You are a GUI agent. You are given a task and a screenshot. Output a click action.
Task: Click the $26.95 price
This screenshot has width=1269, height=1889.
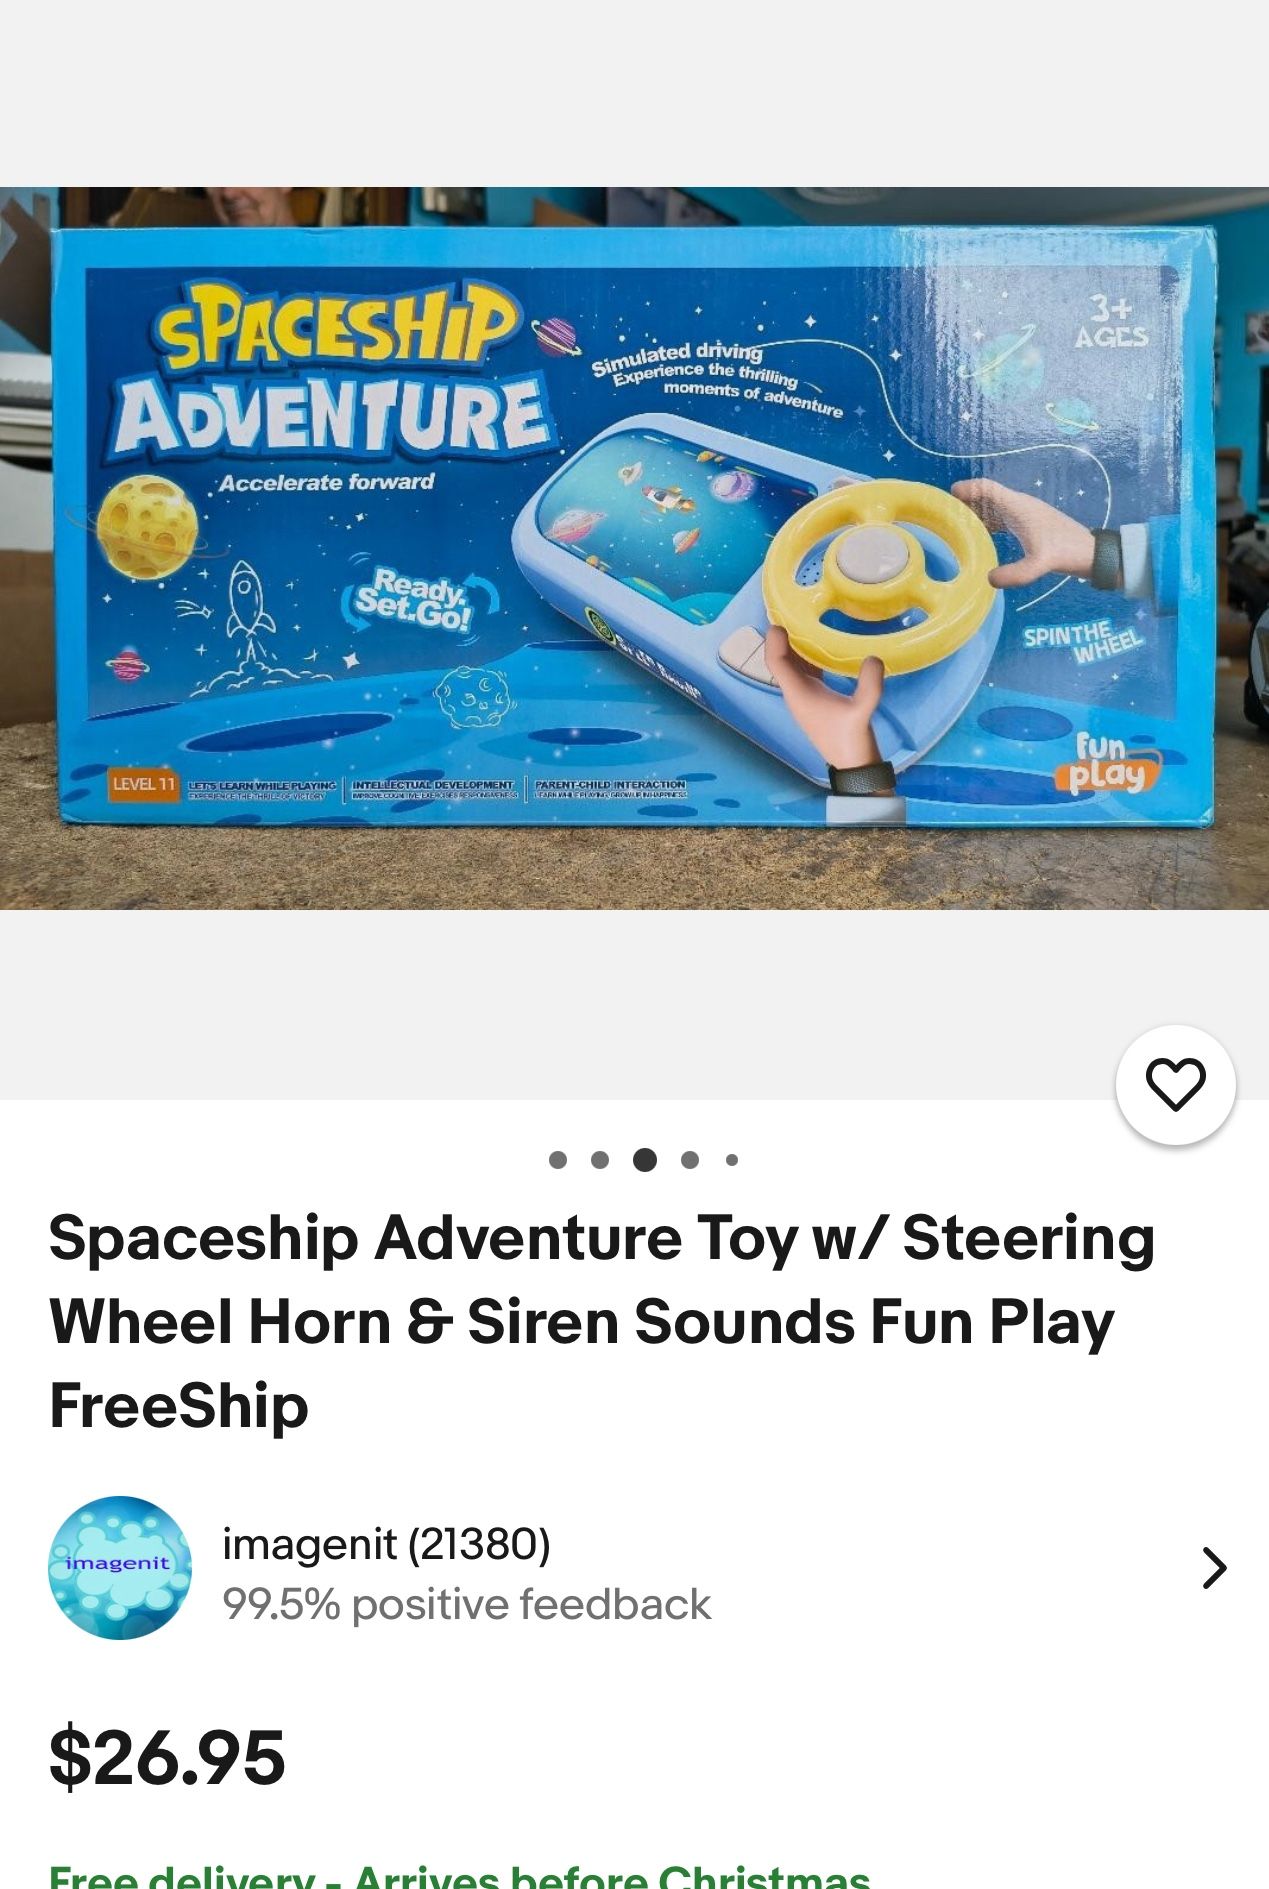pos(167,1757)
